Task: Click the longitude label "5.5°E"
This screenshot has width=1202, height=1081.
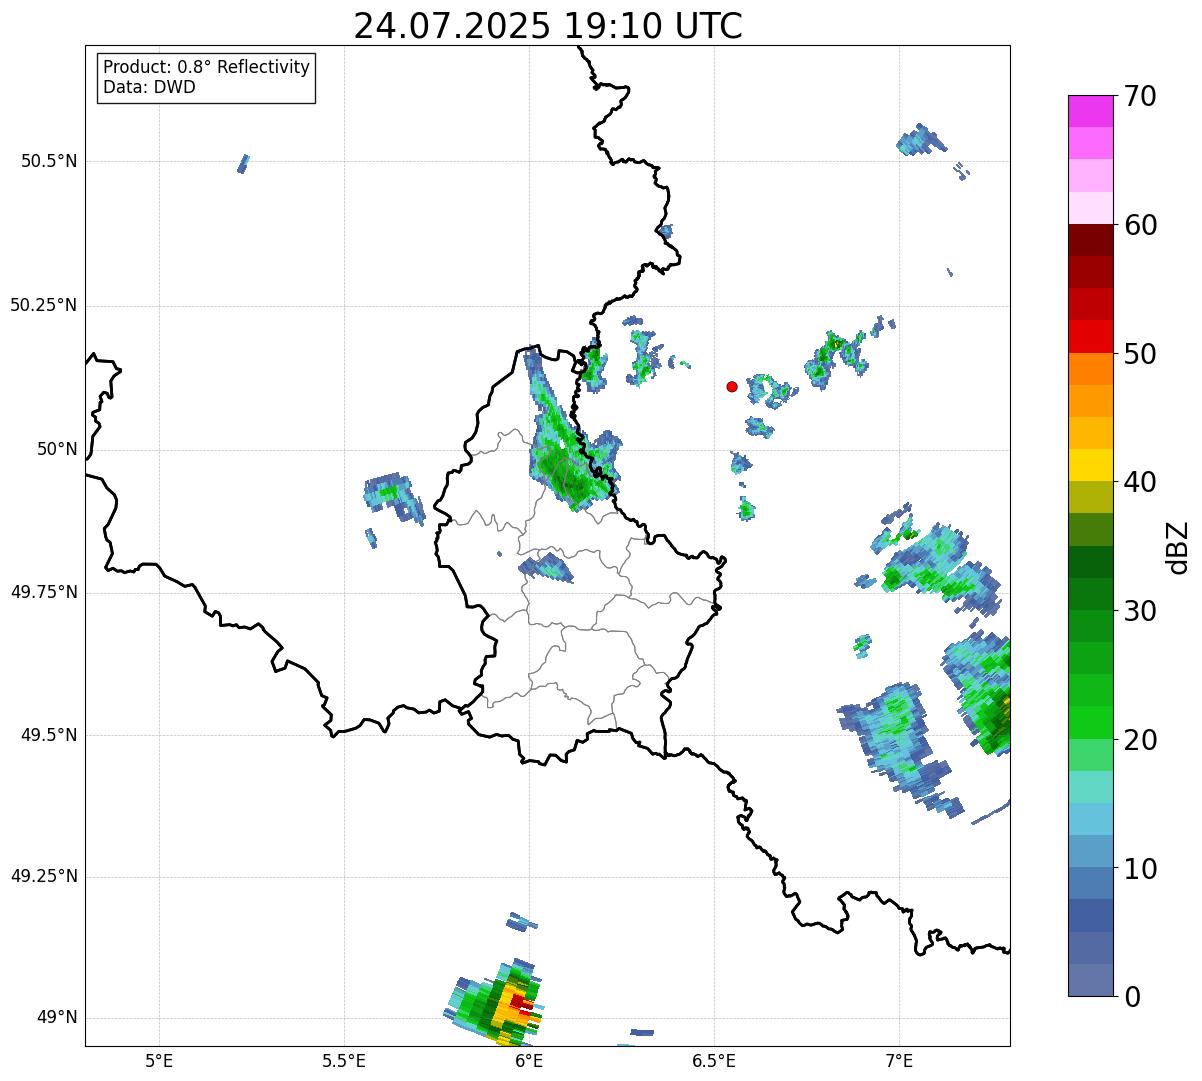Action: pyautogui.click(x=344, y=1060)
